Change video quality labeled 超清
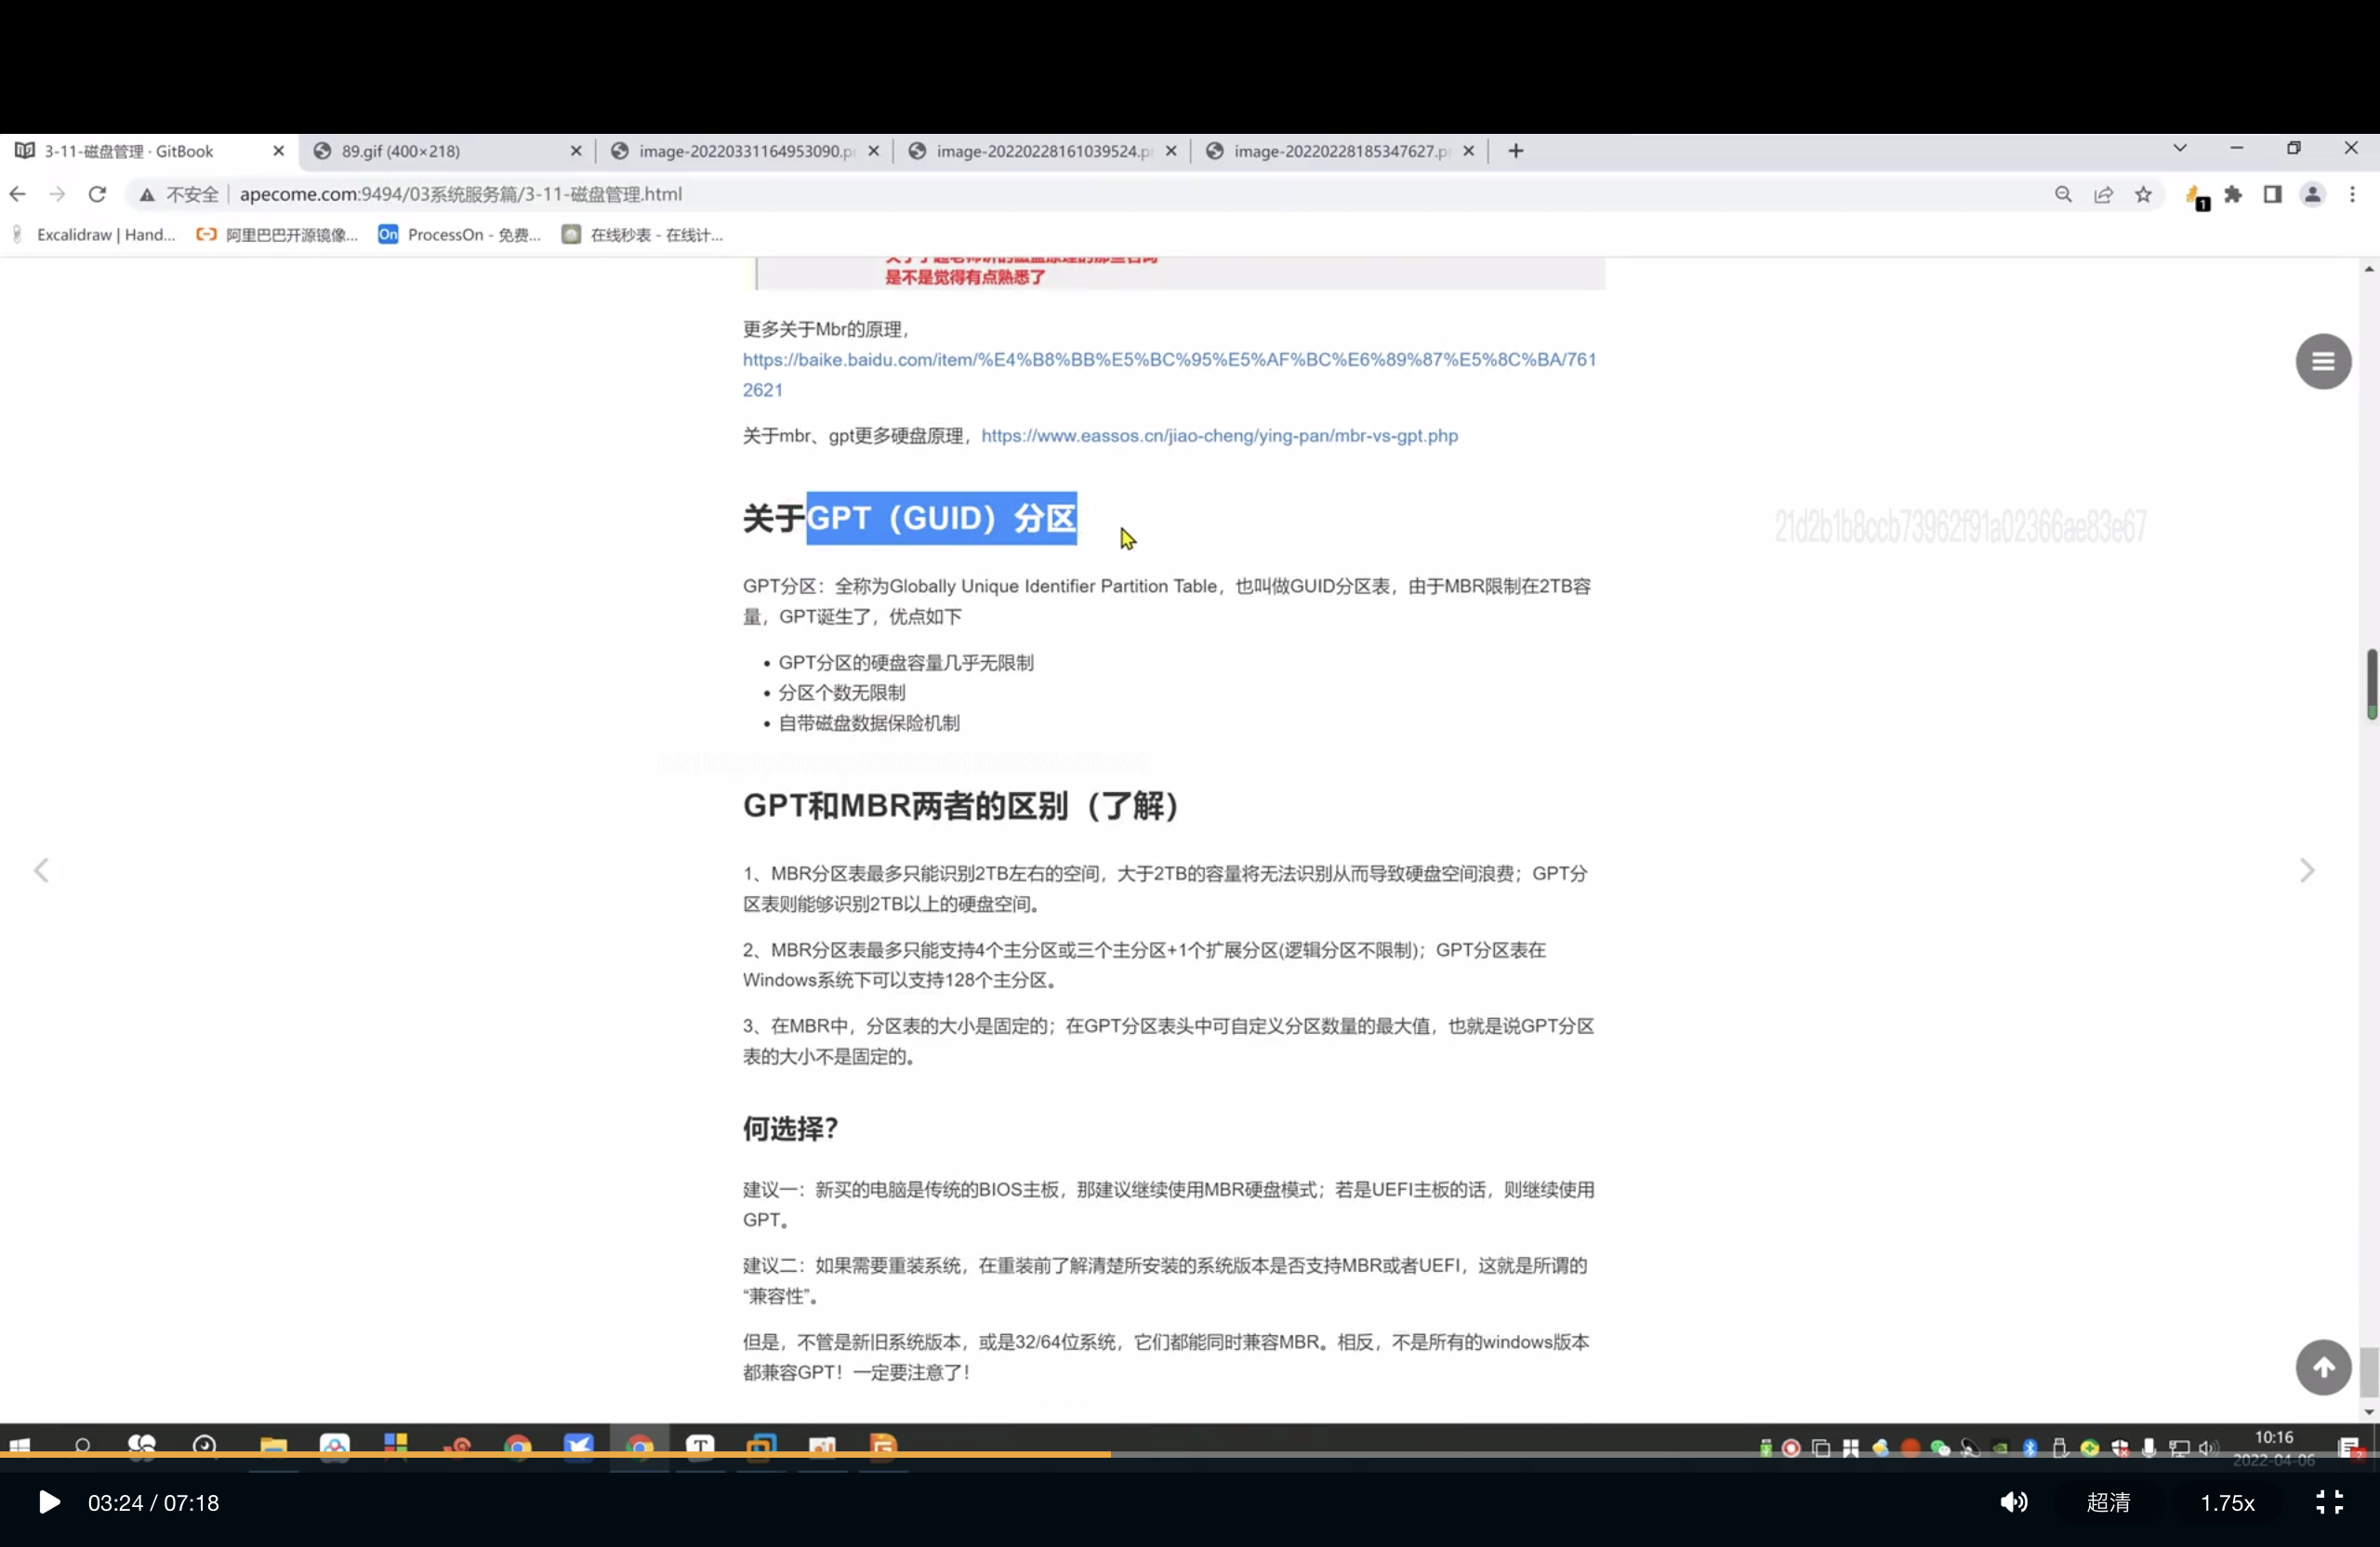This screenshot has height=1547, width=2380. point(2108,1502)
